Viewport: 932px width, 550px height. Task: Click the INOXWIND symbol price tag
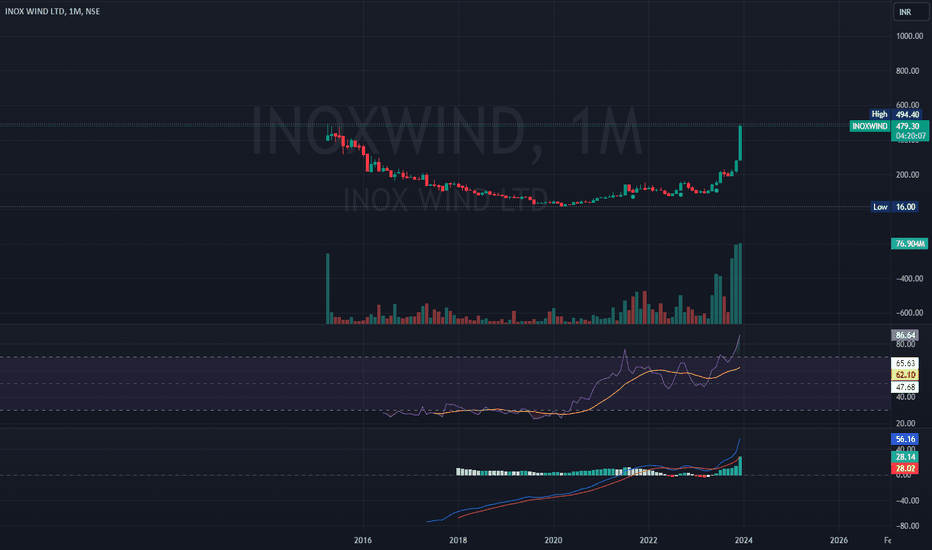click(x=870, y=126)
